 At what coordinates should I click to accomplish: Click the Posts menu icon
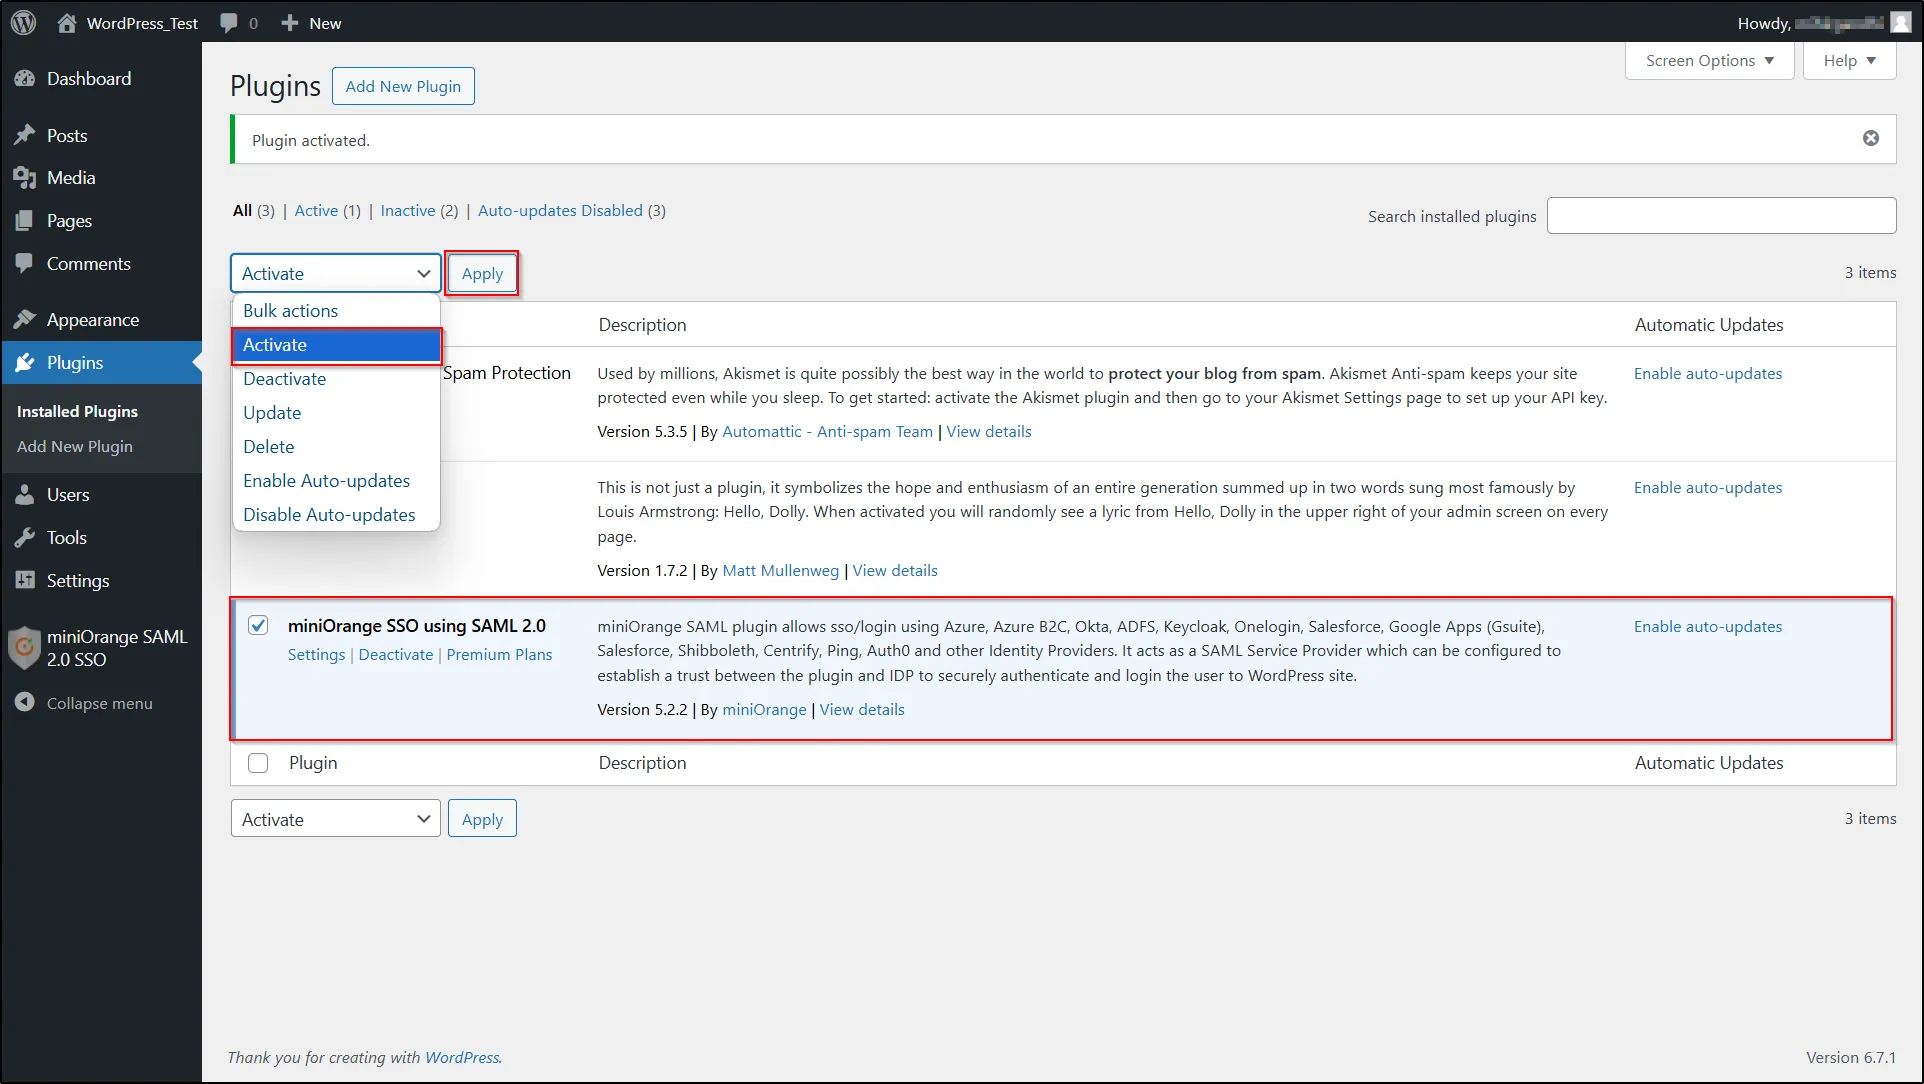pyautogui.click(x=26, y=134)
